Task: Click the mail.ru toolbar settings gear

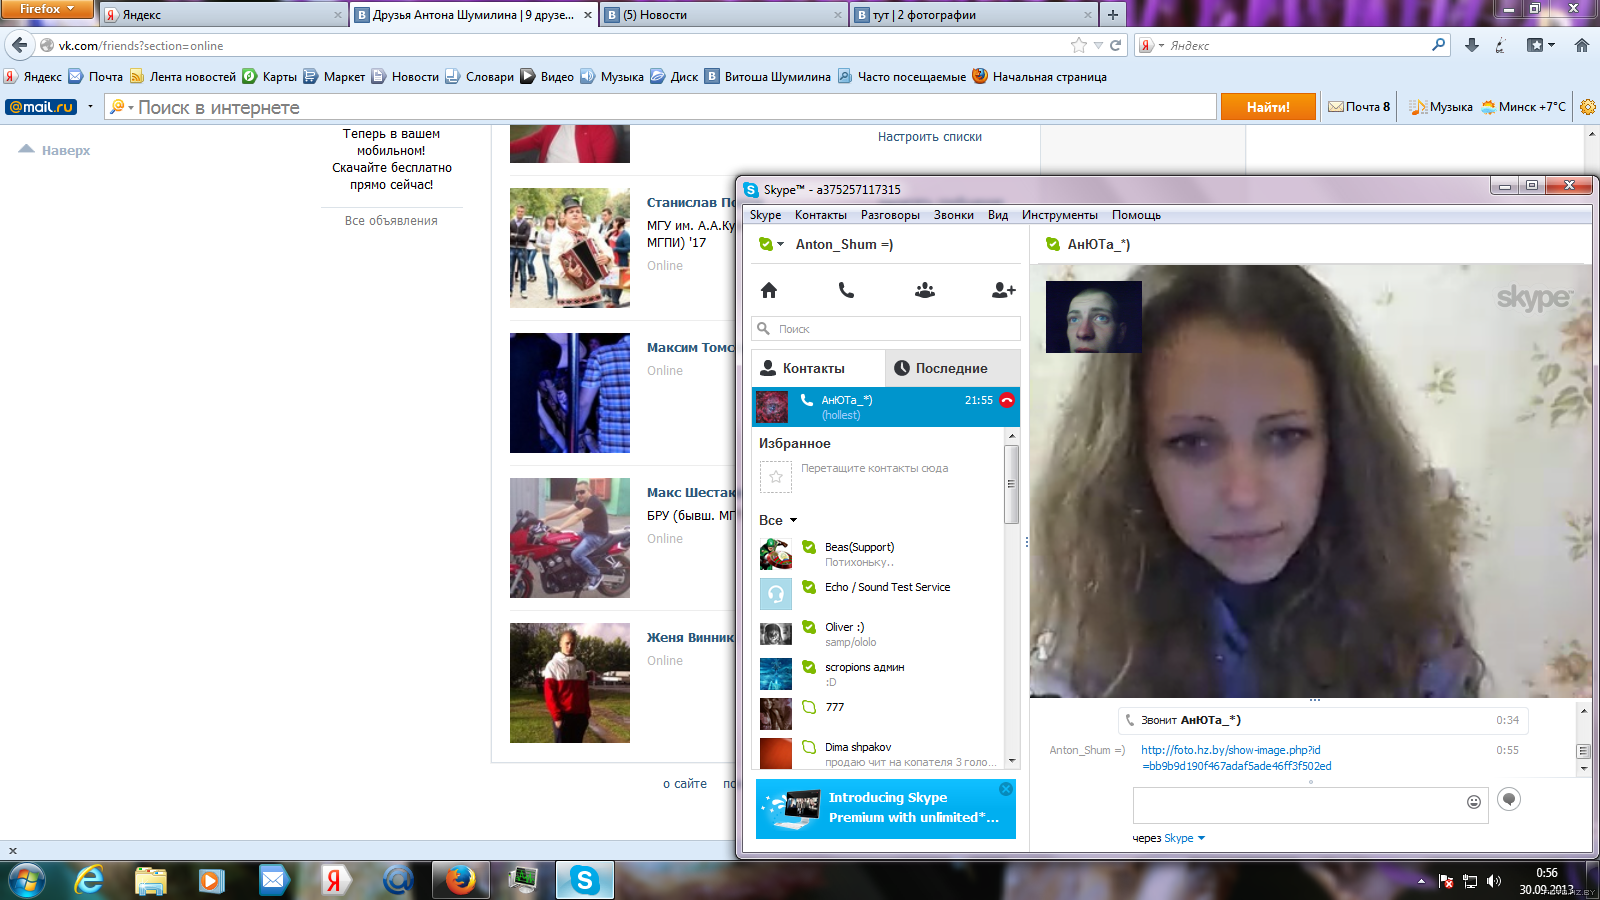Action: [x=1587, y=107]
